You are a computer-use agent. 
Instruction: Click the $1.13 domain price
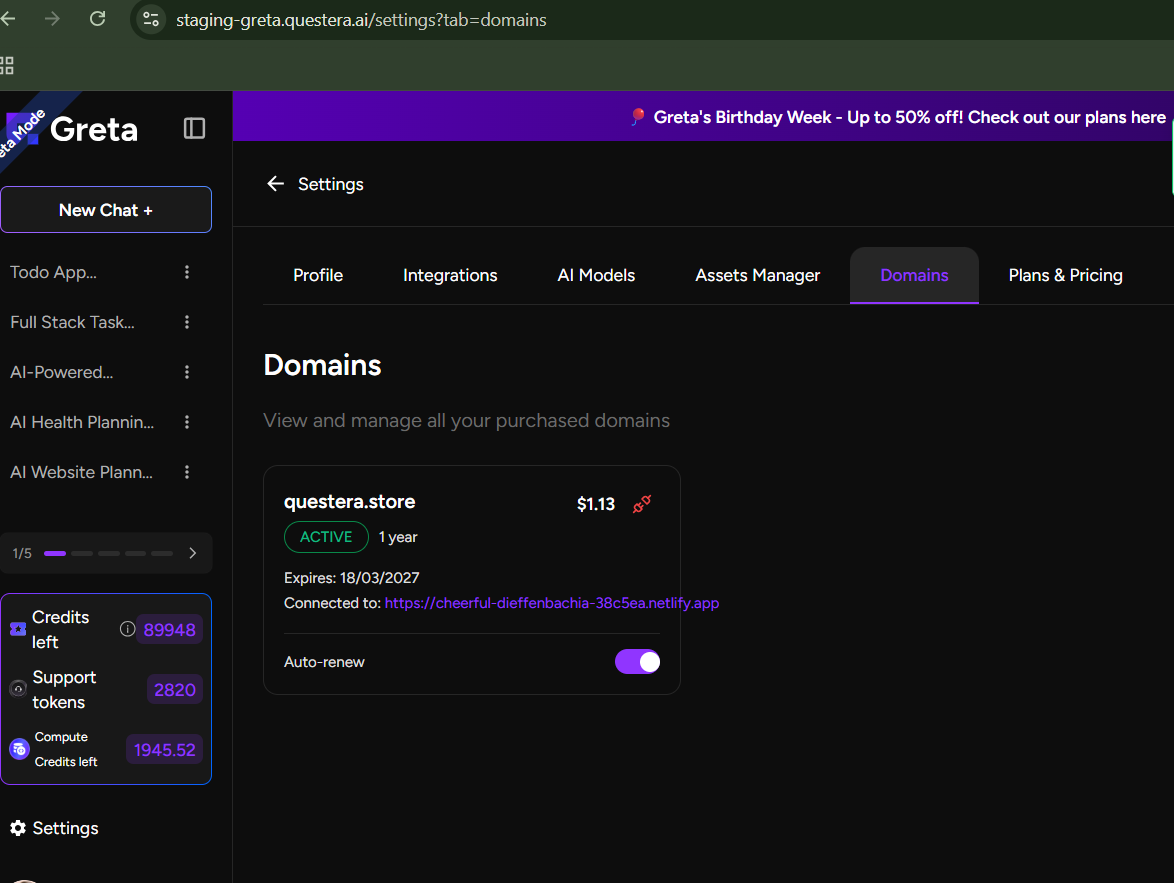coord(596,504)
